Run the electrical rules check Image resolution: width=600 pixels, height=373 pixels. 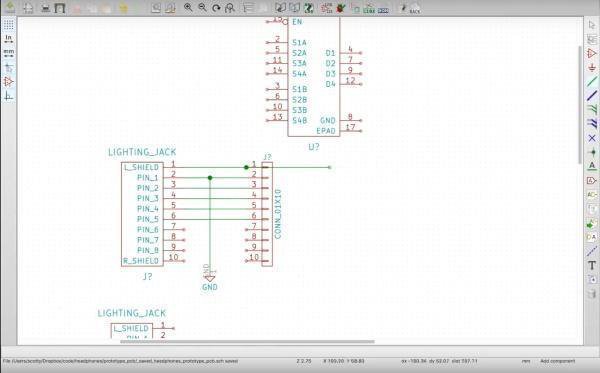click(x=340, y=8)
